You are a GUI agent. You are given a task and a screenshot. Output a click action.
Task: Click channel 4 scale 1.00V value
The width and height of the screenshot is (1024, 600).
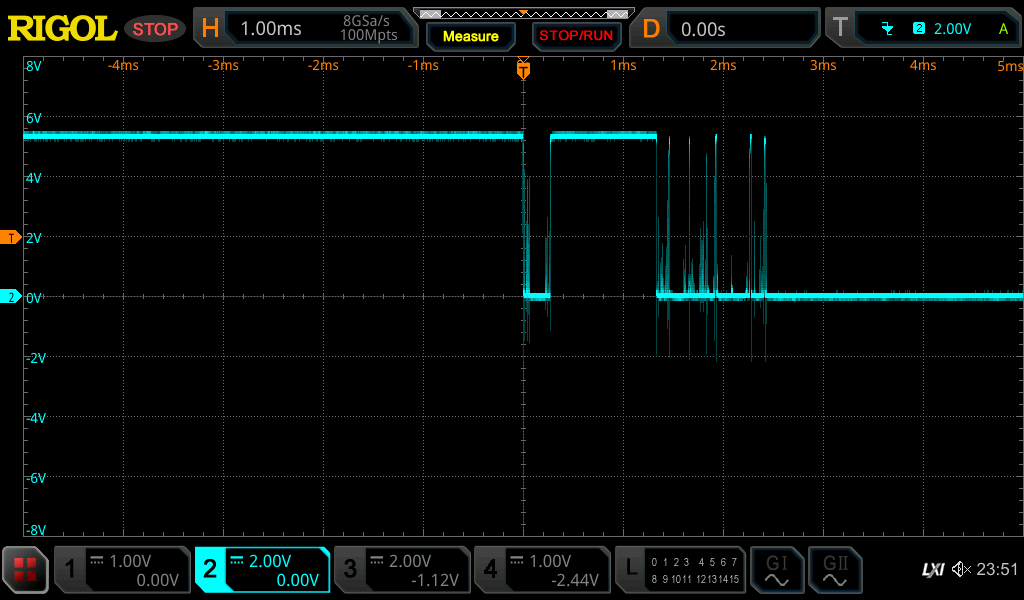click(550, 561)
